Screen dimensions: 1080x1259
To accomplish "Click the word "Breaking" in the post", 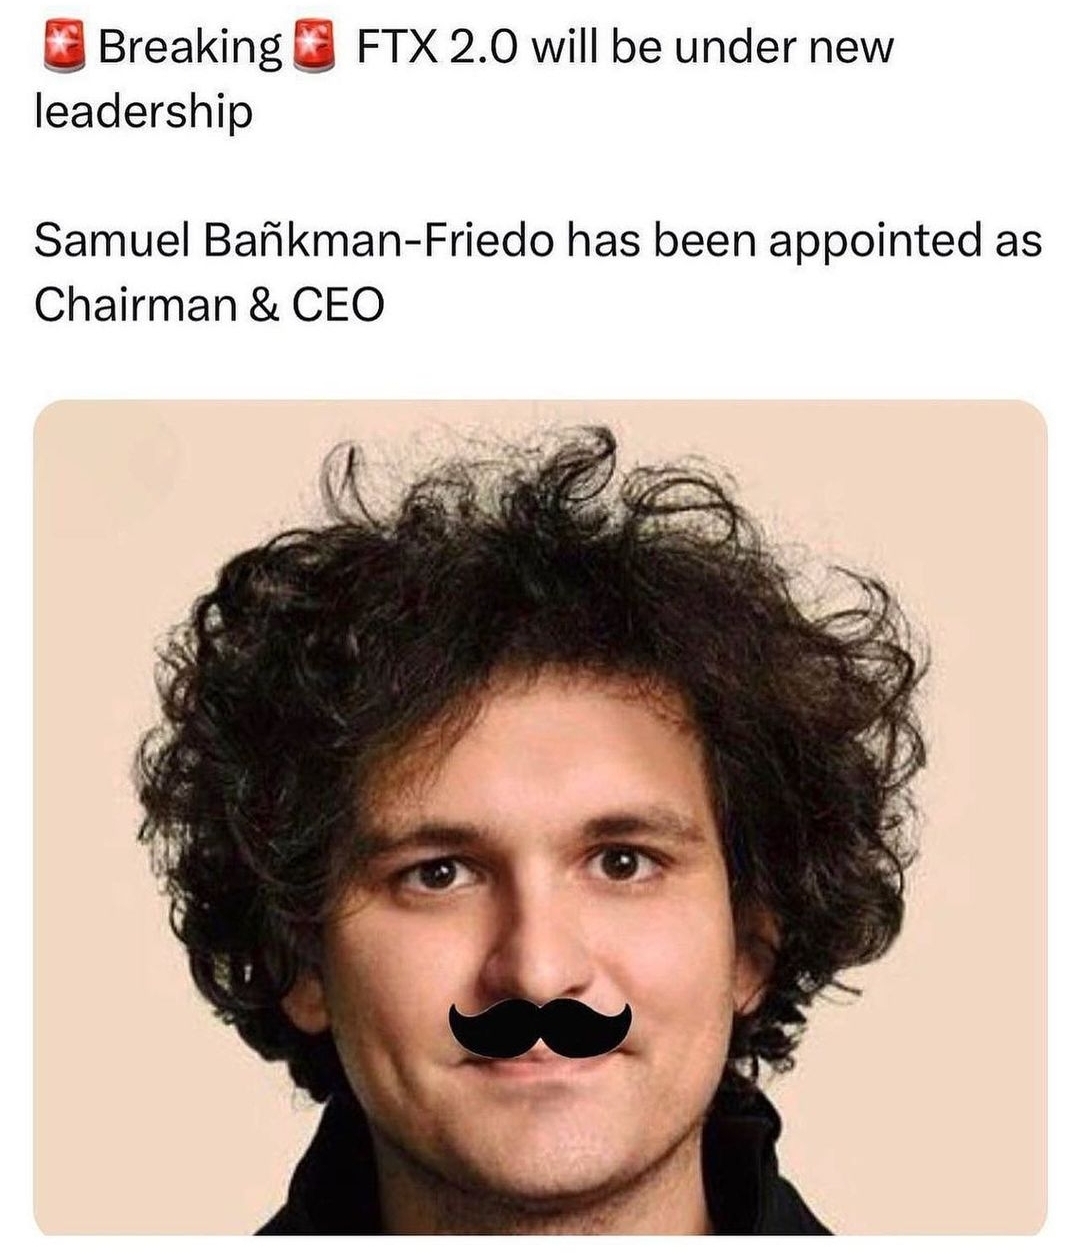I will (x=191, y=49).
